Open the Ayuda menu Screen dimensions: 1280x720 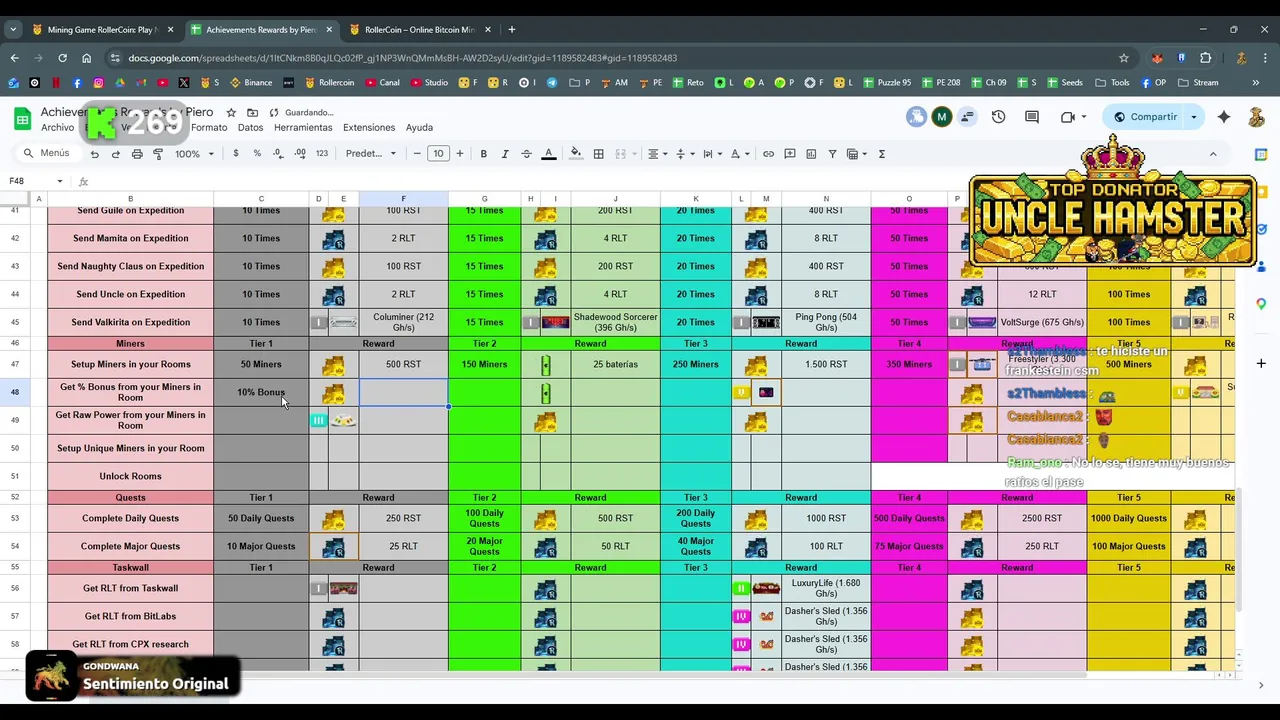pyautogui.click(x=419, y=128)
